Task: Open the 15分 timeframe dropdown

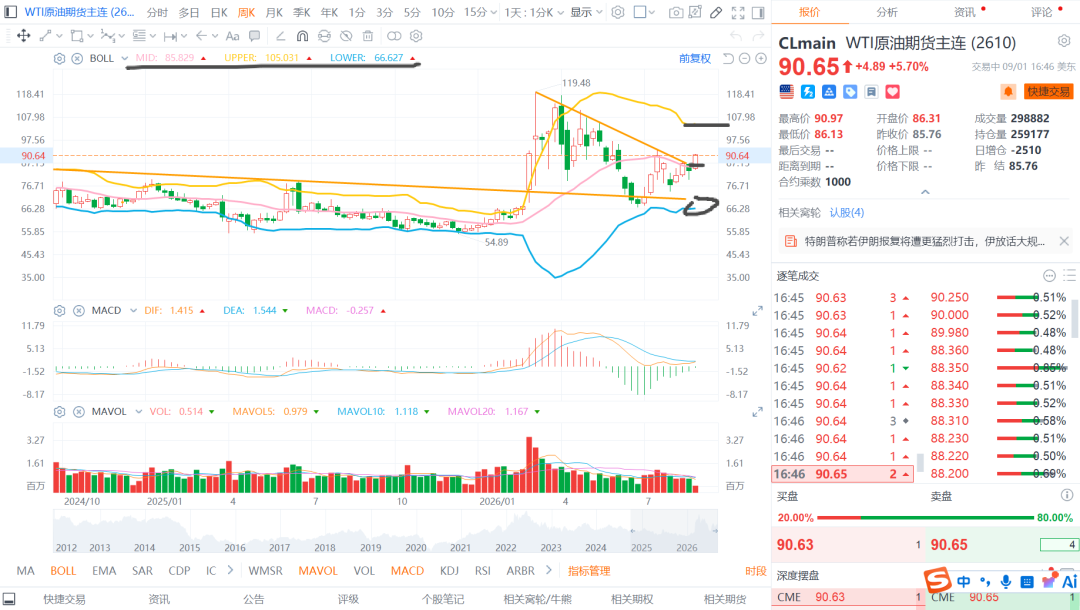Action: (x=480, y=12)
